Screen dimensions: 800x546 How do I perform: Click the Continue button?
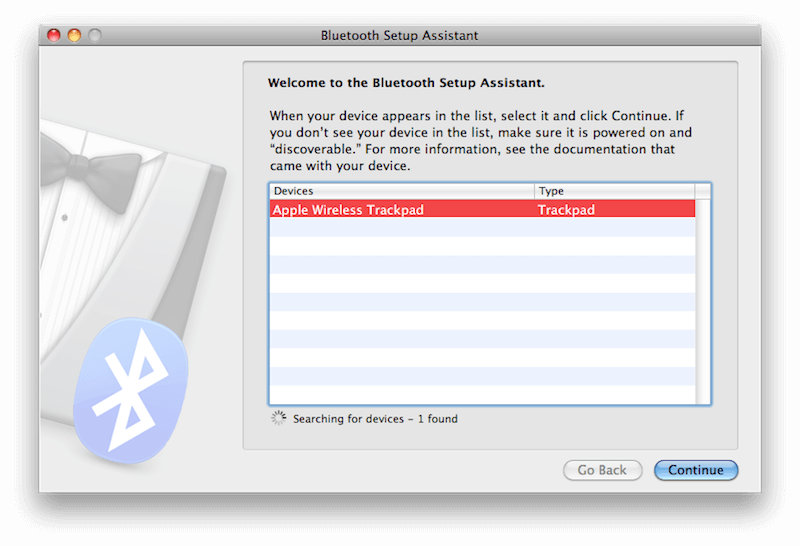[696, 470]
